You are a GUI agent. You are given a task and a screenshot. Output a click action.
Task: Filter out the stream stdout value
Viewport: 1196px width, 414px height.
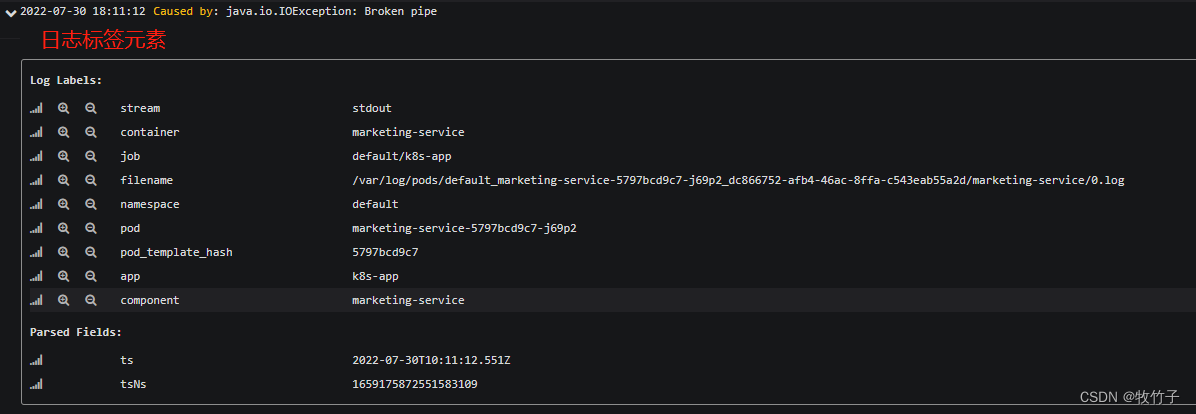pyautogui.click(x=90, y=108)
